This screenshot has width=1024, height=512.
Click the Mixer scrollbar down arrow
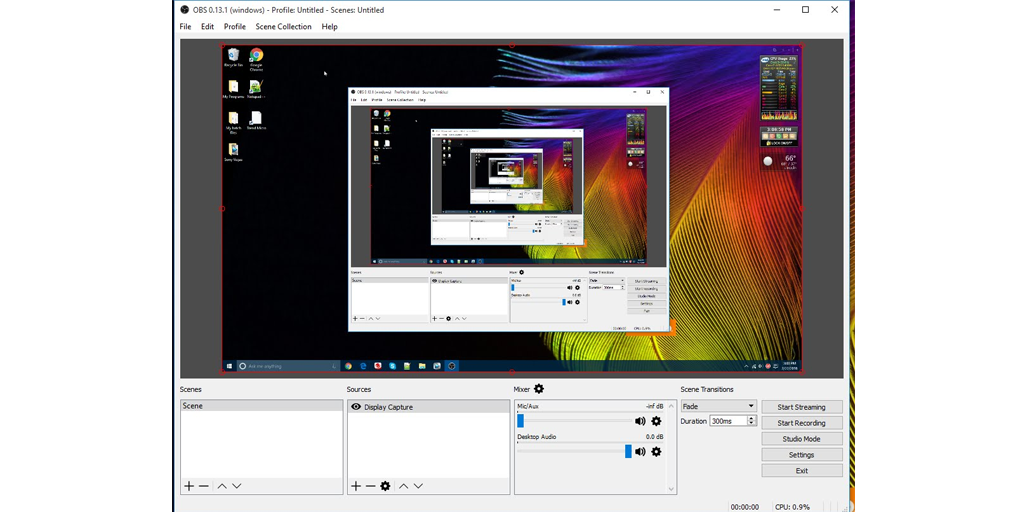(671, 488)
